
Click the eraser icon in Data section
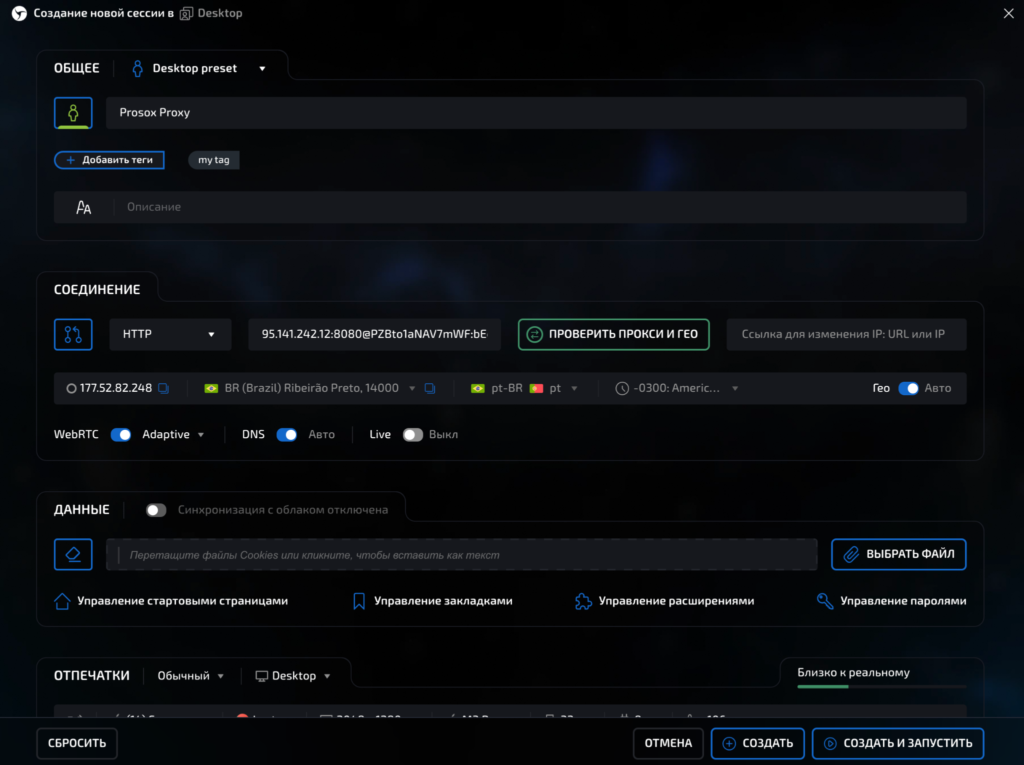[73, 555]
